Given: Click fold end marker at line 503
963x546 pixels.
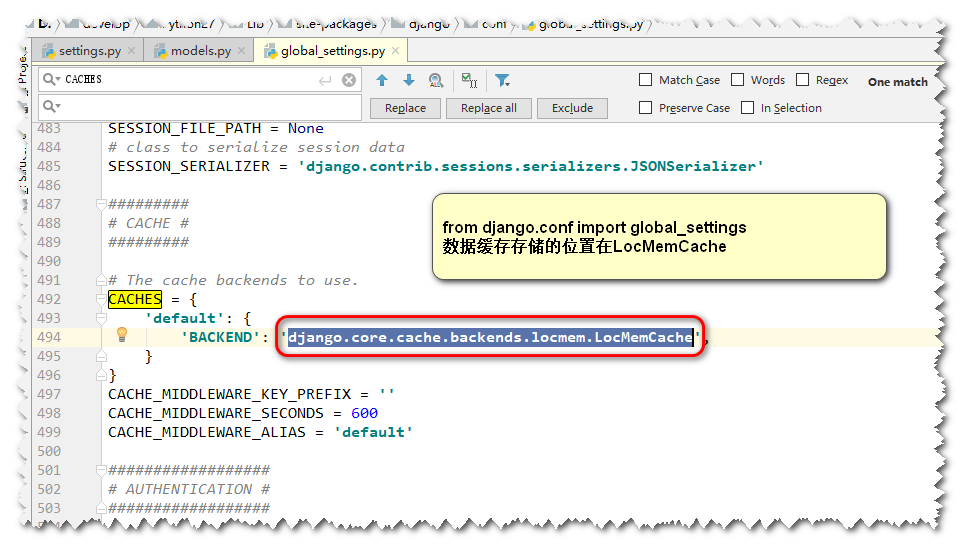Looking at the screenshot, I should click(101, 509).
